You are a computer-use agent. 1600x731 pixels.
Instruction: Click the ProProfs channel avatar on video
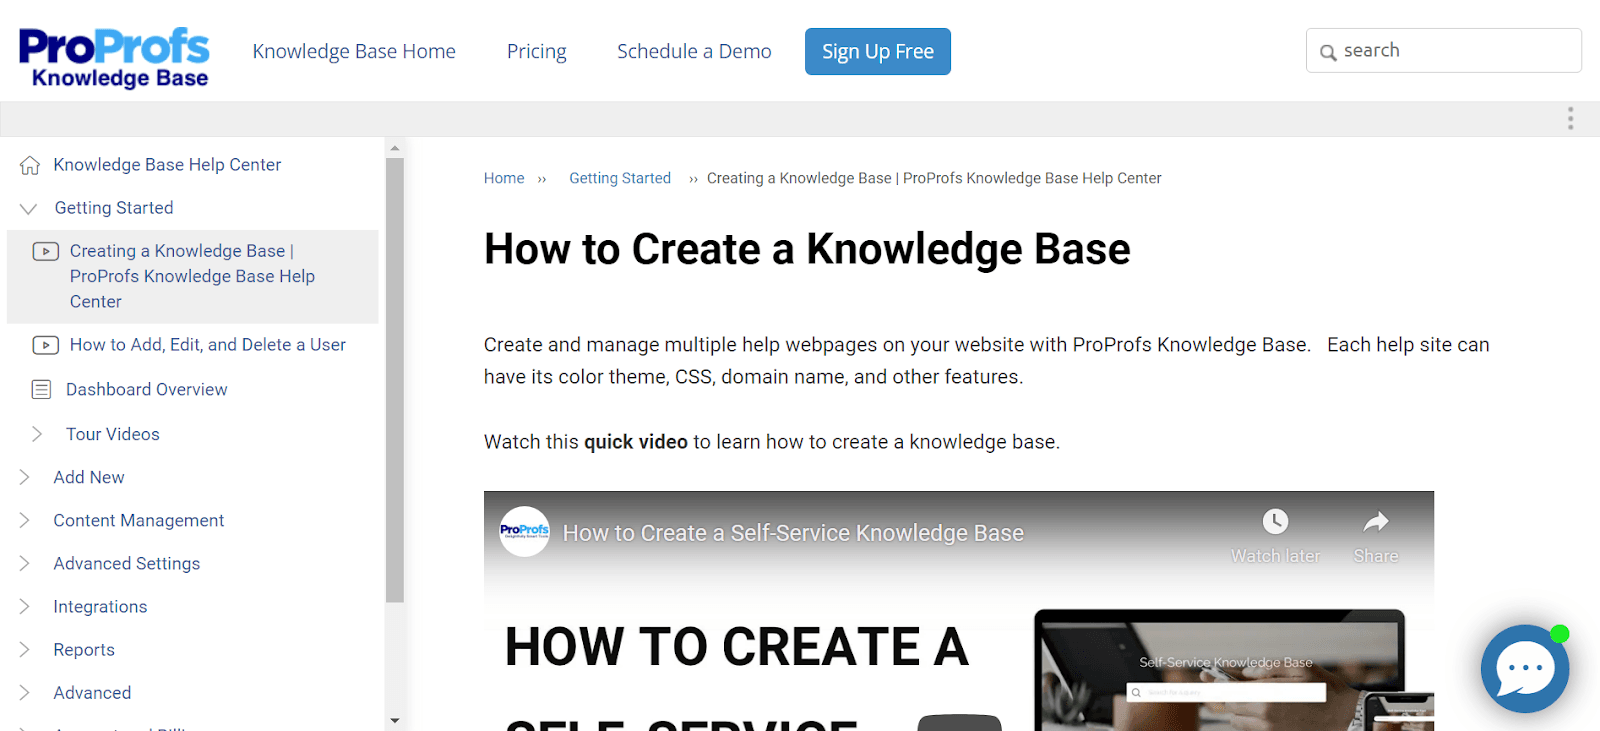pyautogui.click(x=524, y=532)
